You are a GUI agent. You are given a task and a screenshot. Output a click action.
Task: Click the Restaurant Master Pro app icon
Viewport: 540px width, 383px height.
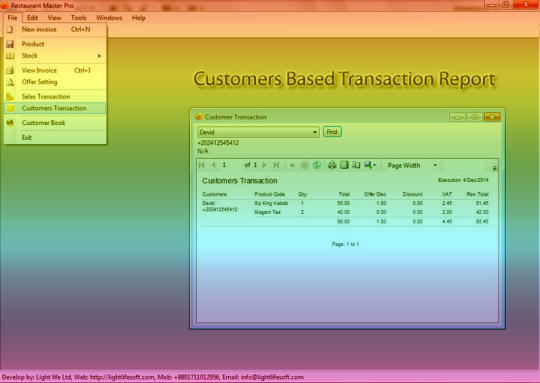[x=4, y=5]
